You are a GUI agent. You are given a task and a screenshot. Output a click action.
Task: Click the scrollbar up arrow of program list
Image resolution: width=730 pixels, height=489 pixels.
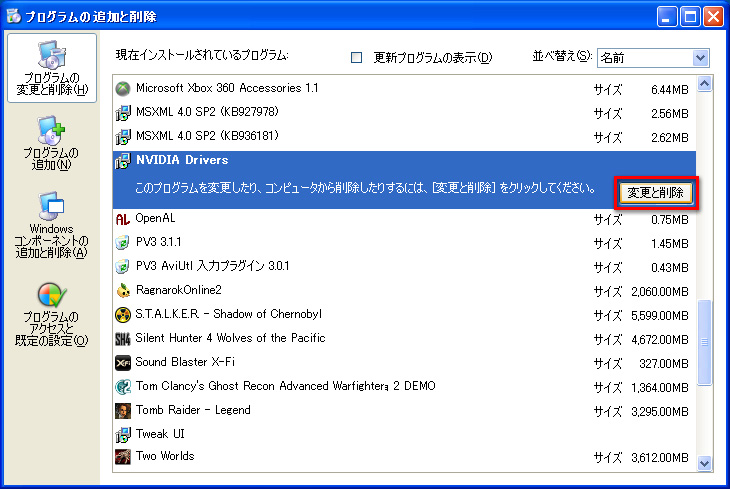click(703, 84)
